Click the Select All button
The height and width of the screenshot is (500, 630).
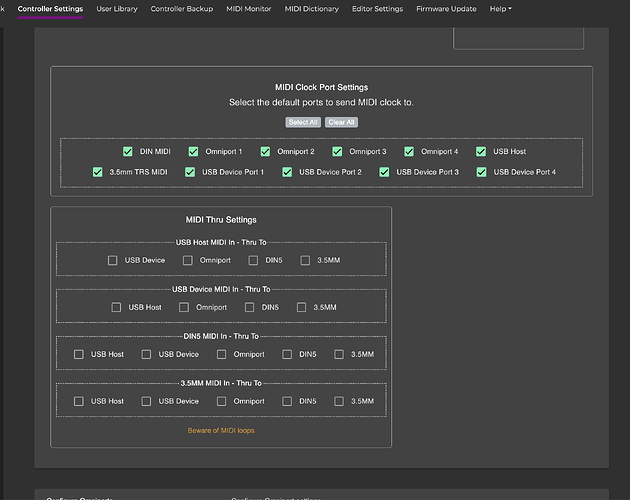click(301, 122)
